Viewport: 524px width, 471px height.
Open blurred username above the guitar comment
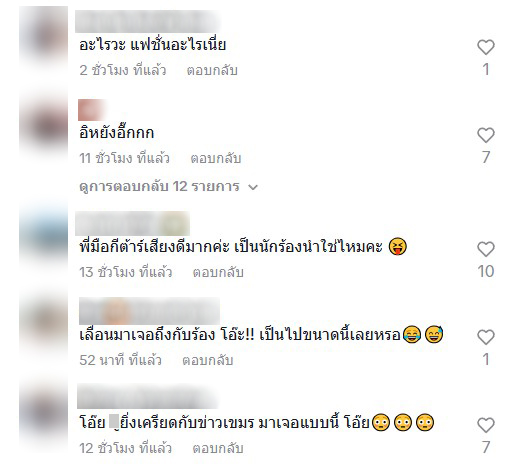(132, 223)
